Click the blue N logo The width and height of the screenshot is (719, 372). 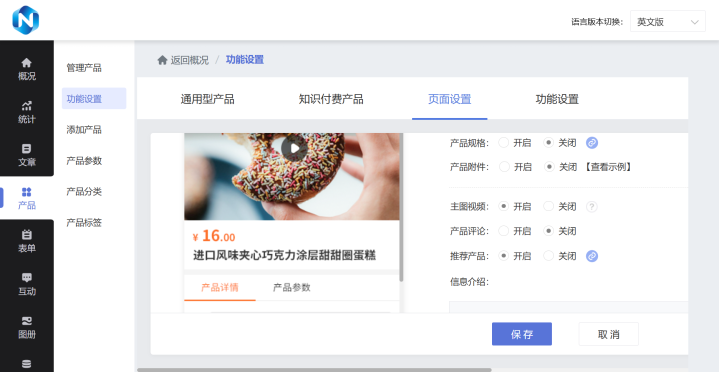coord(26,20)
